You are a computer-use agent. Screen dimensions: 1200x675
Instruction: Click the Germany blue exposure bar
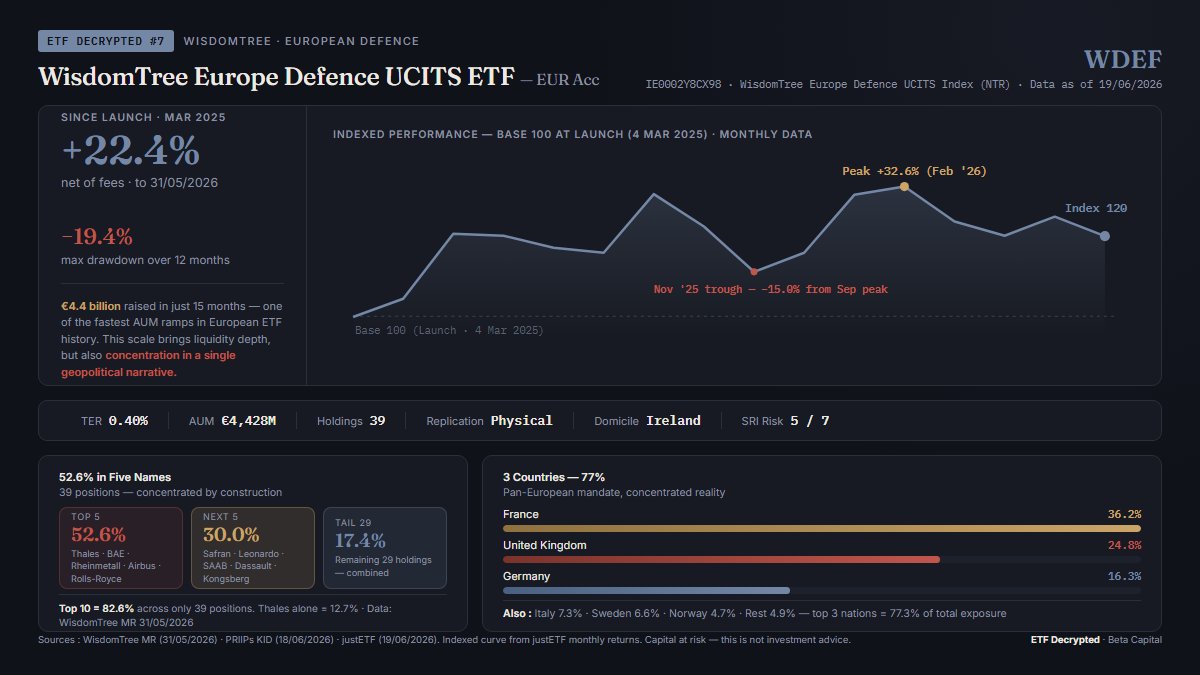click(647, 590)
